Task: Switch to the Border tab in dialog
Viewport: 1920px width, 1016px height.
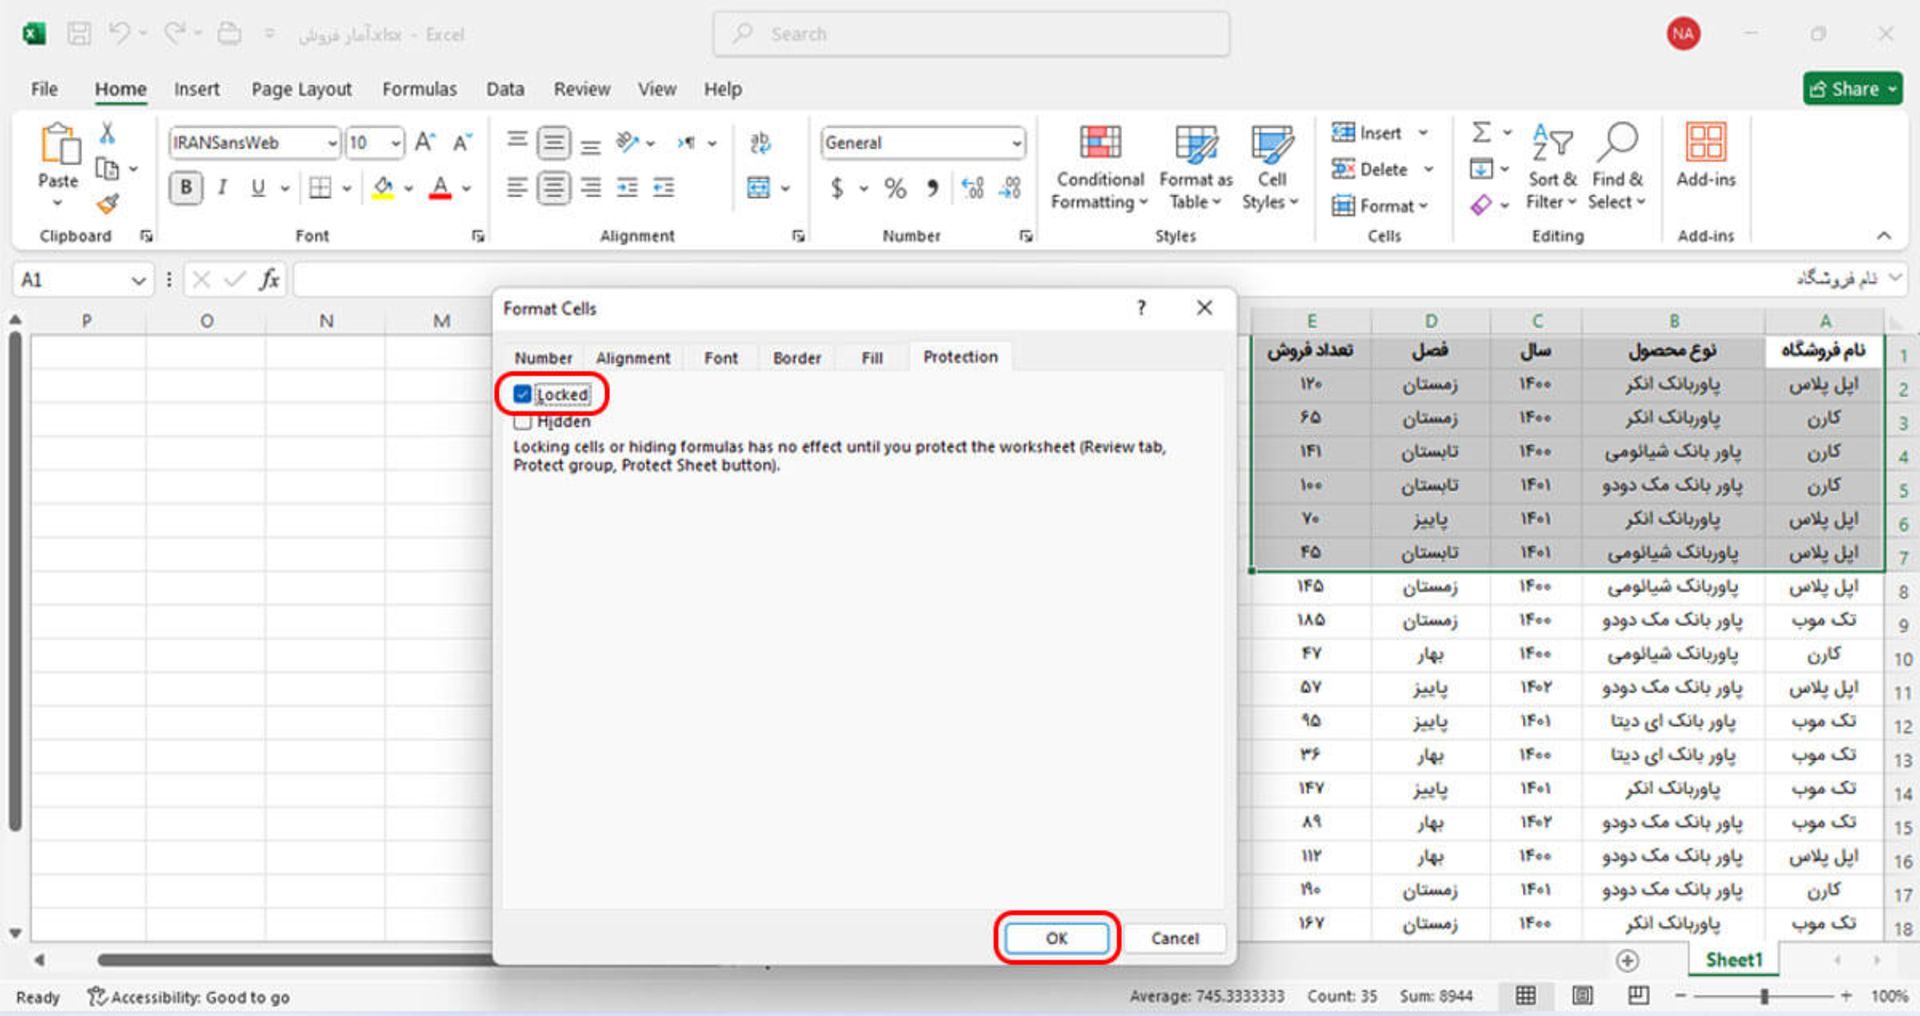Action: pos(796,358)
